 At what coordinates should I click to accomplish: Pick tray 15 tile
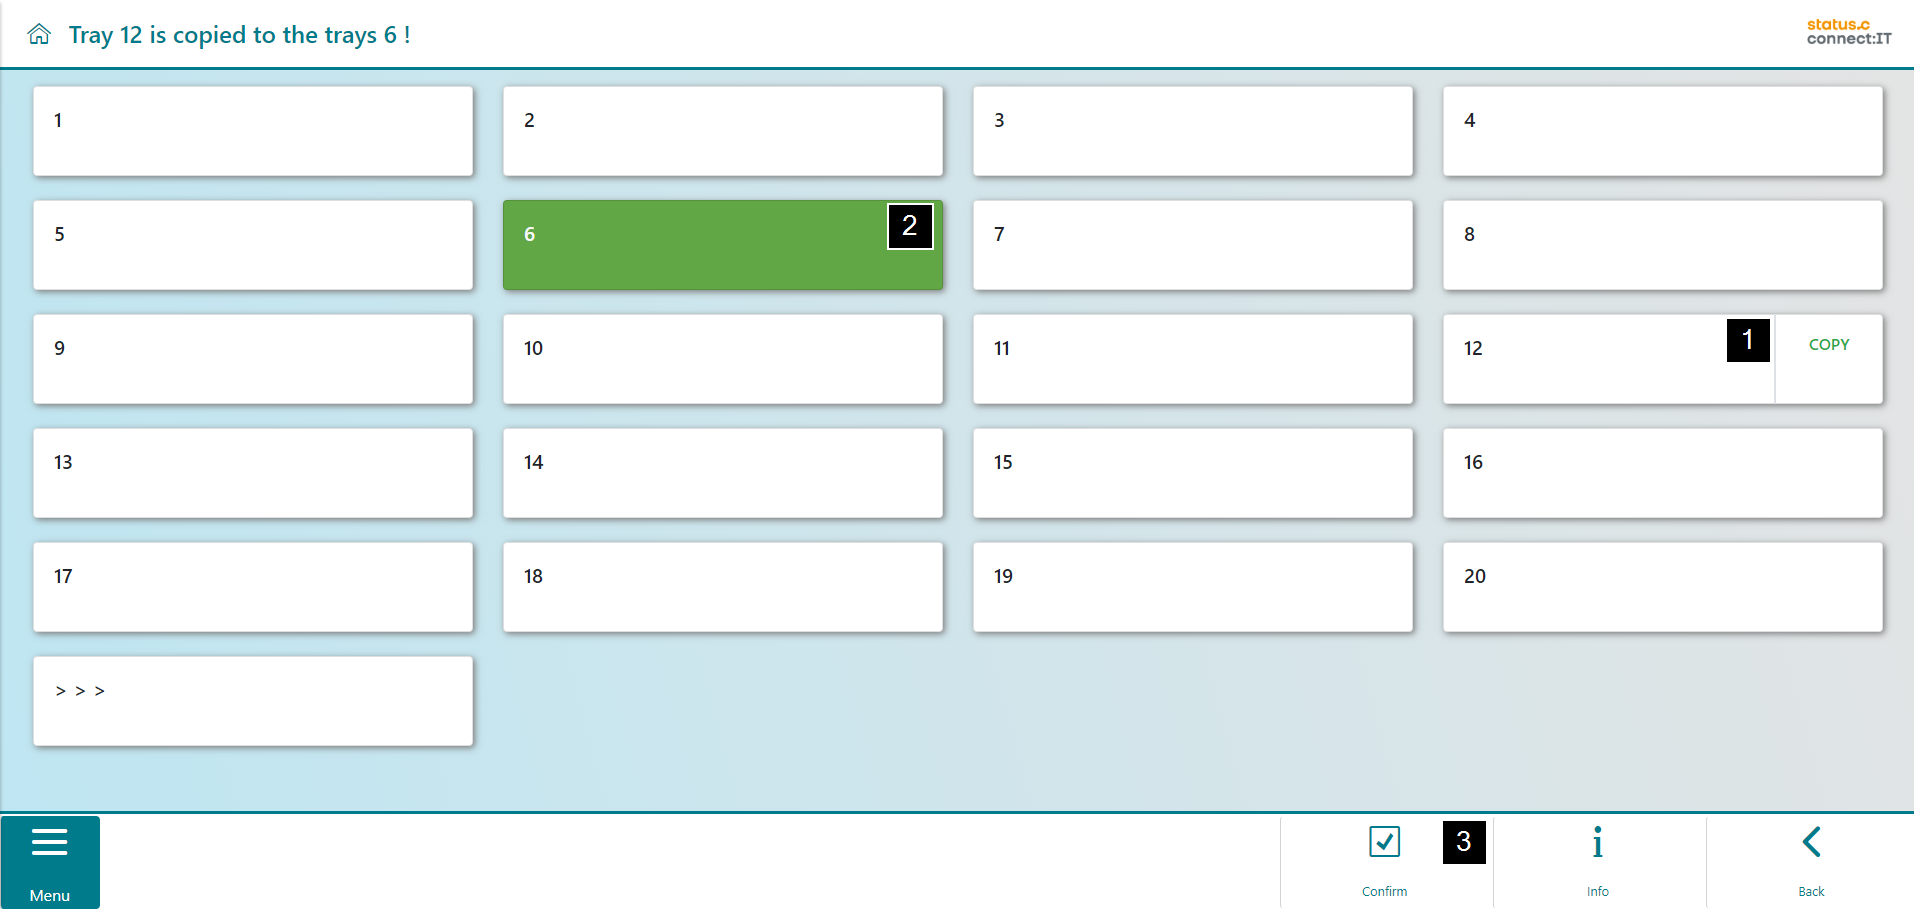(1192, 473)
